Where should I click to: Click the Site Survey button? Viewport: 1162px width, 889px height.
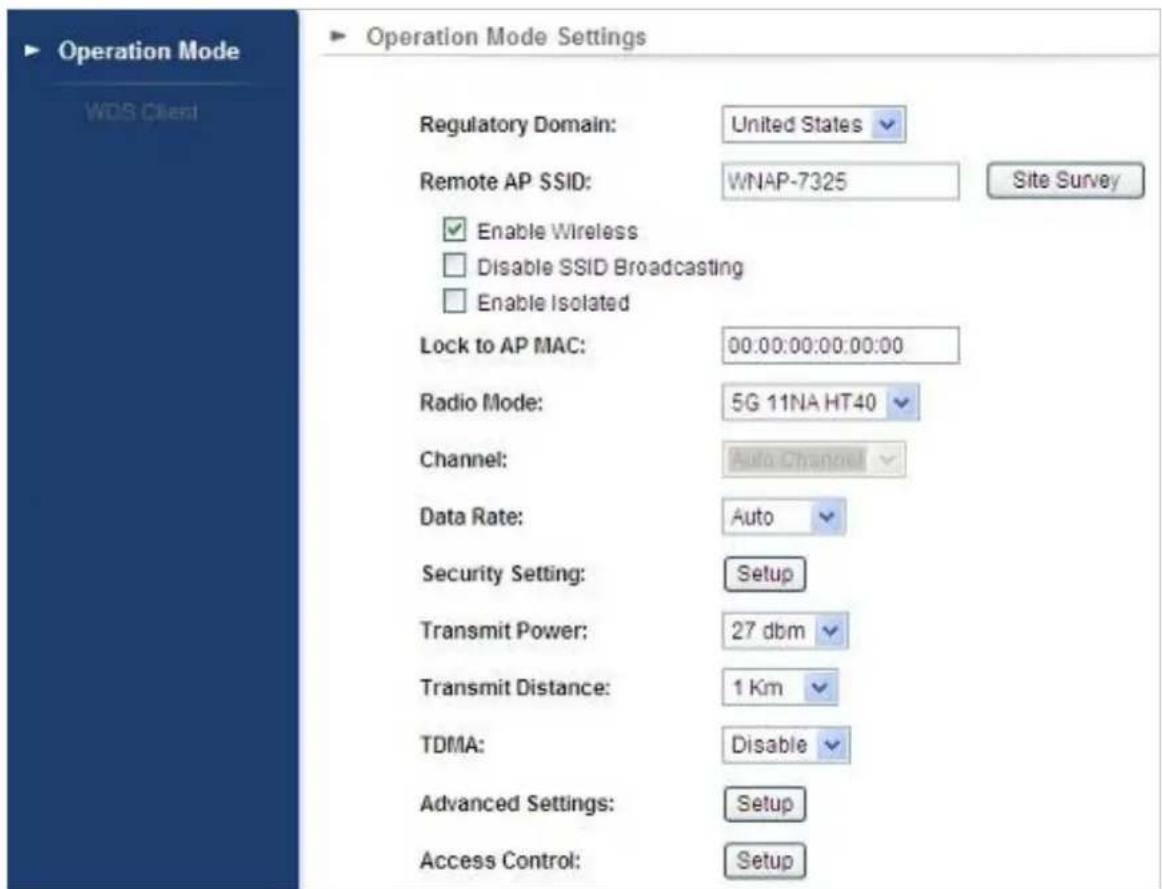(x=1066, y=180)
